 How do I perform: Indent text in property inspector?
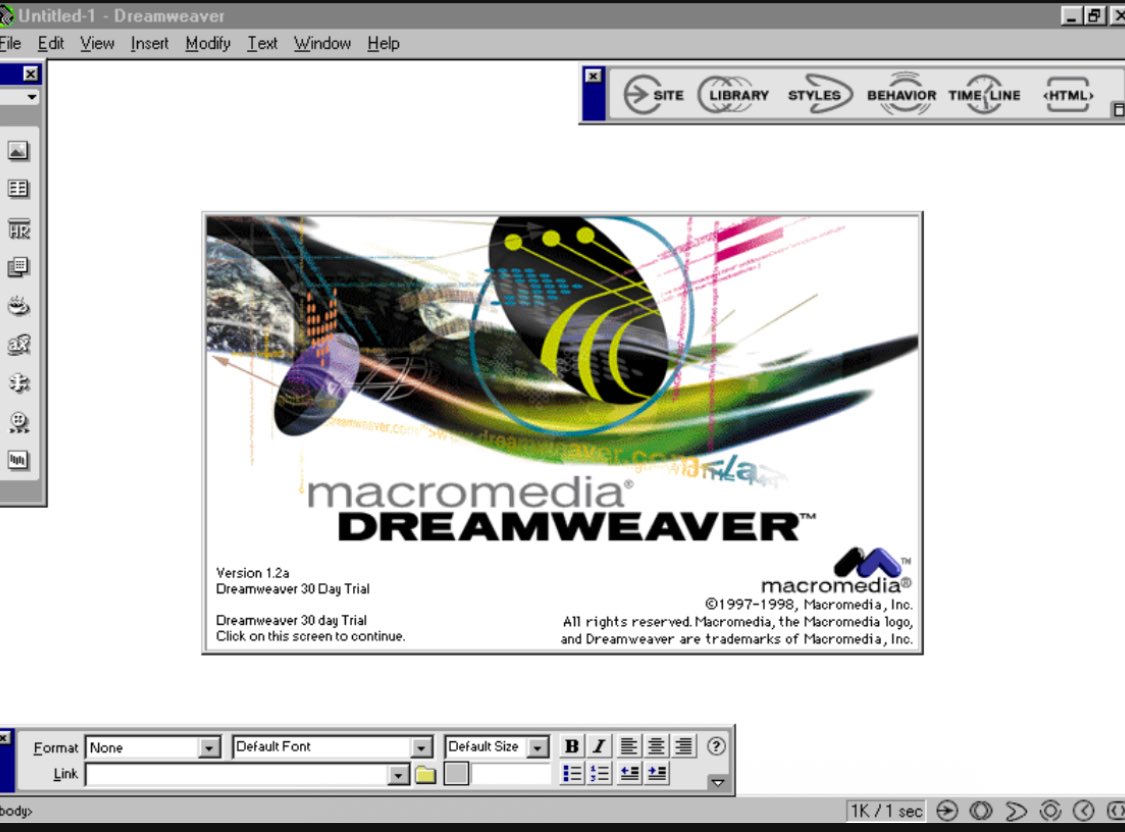click(x=656, y=773)
